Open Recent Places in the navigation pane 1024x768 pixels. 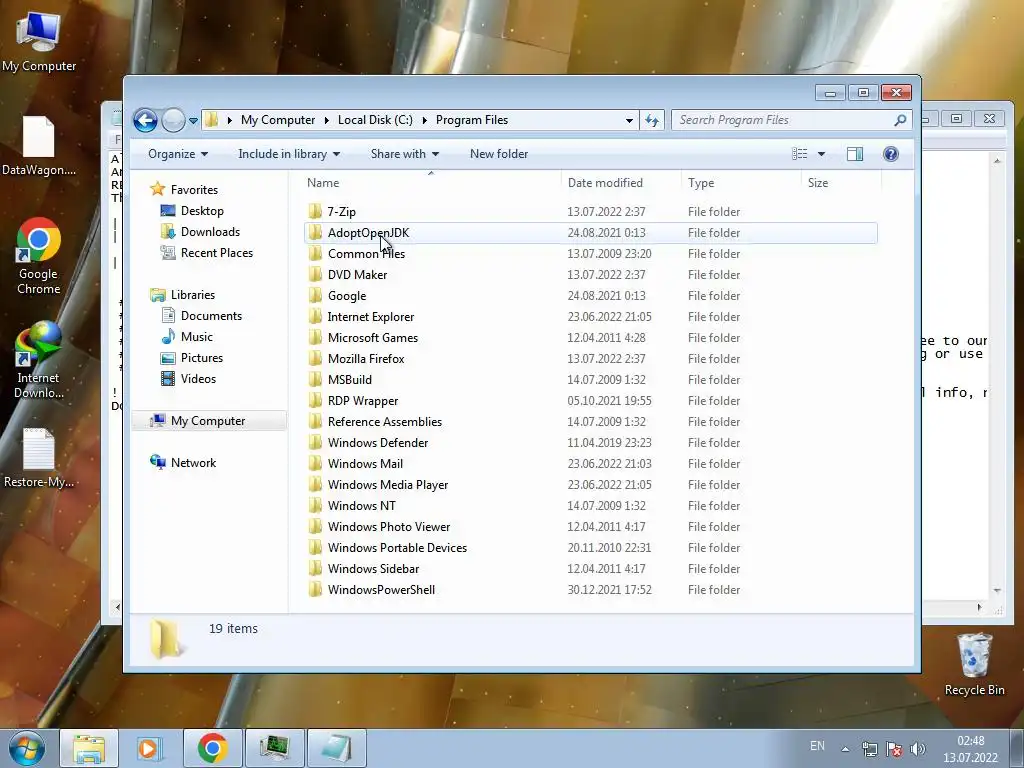(216, 253)
